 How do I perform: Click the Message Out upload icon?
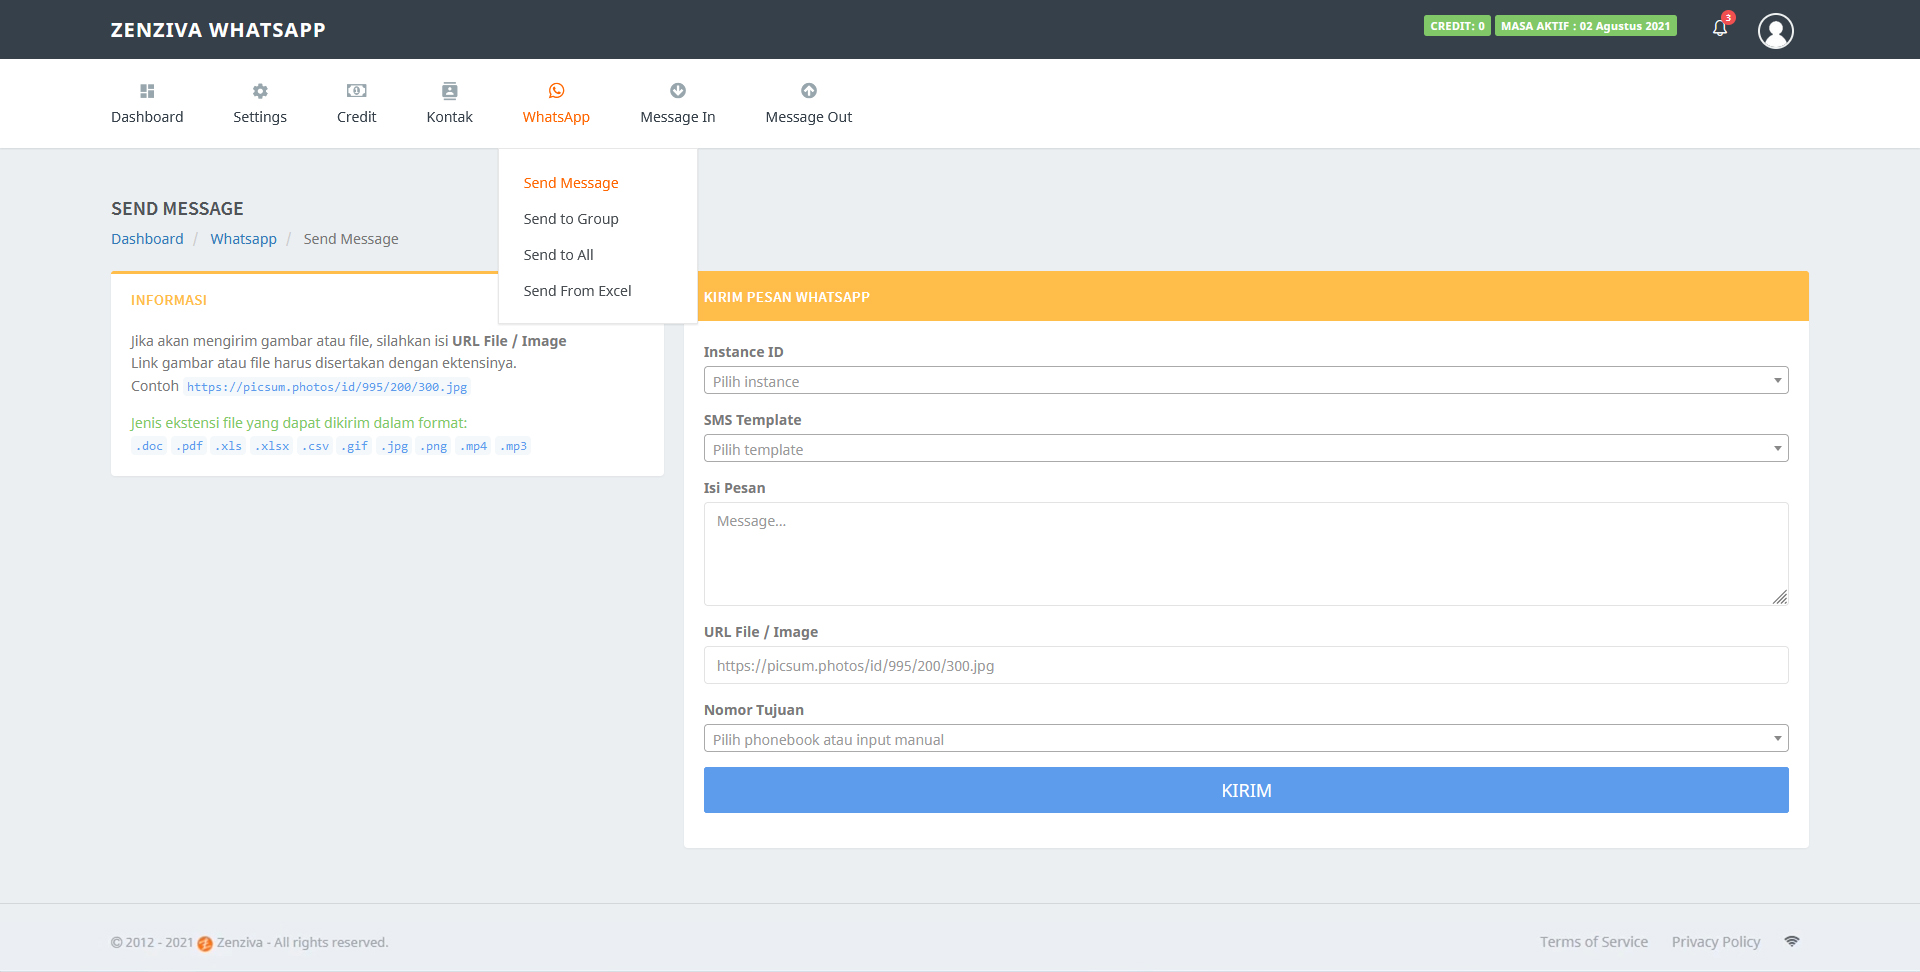pyautogui.click(x=809, y=91)
